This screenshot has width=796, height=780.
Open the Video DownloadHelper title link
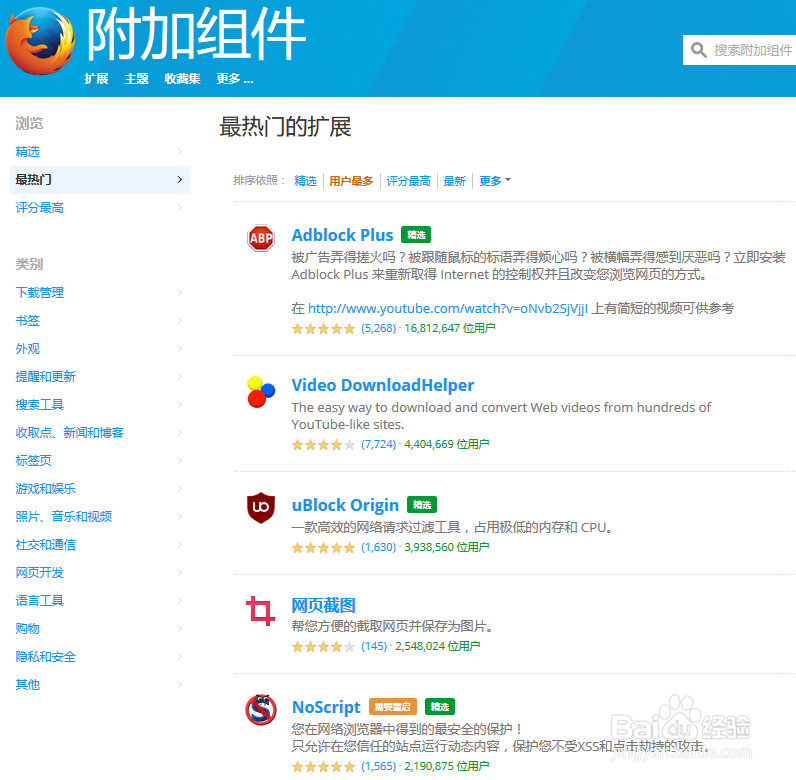383,385
